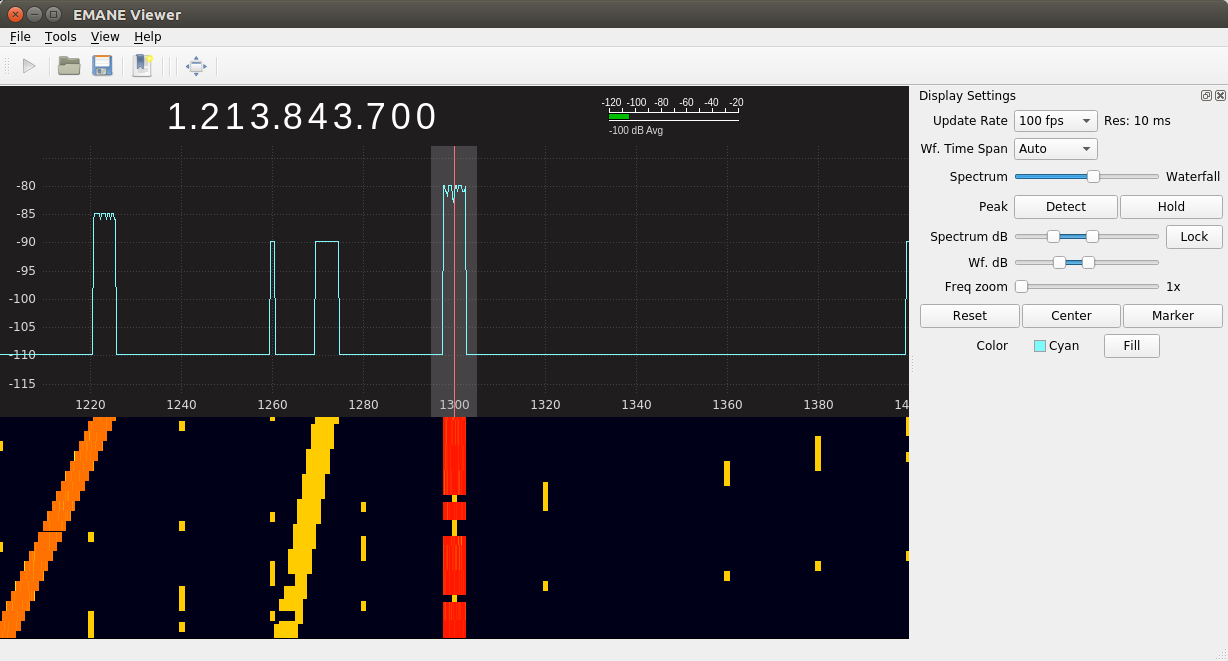Click the Cyan color swatch
The height and width of the screenshot is (661, 1228).
pos(1040,346)
